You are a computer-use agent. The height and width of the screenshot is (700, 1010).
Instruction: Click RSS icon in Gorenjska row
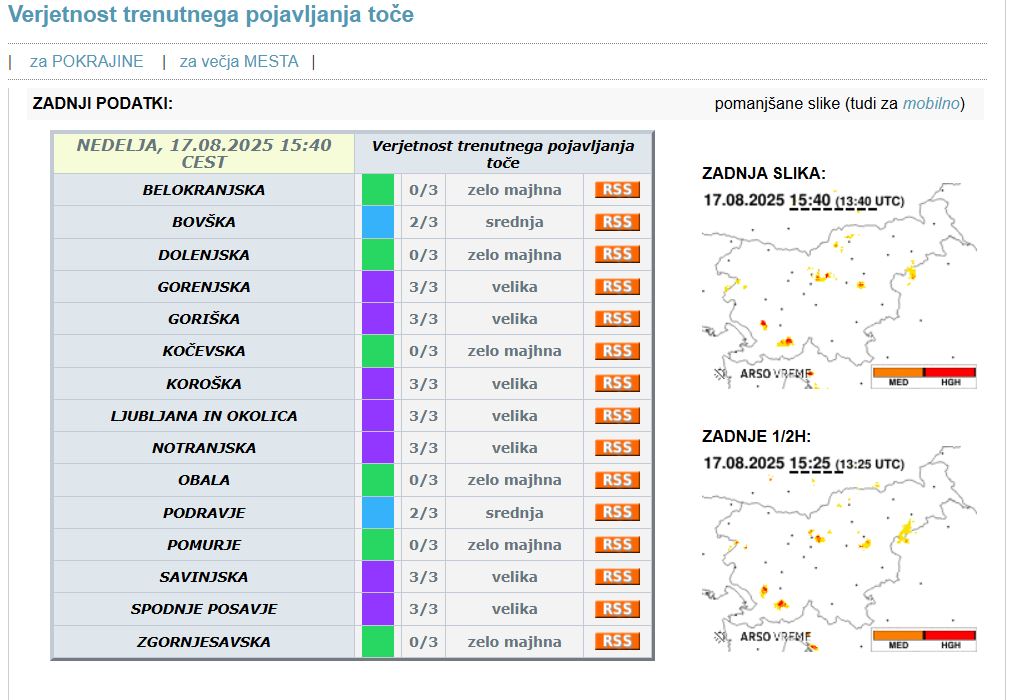[617, 287]
